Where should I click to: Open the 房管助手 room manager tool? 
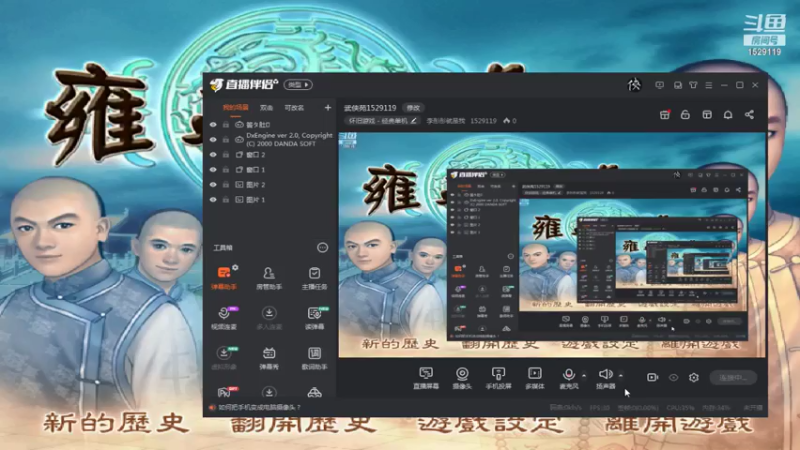point(269,278)
